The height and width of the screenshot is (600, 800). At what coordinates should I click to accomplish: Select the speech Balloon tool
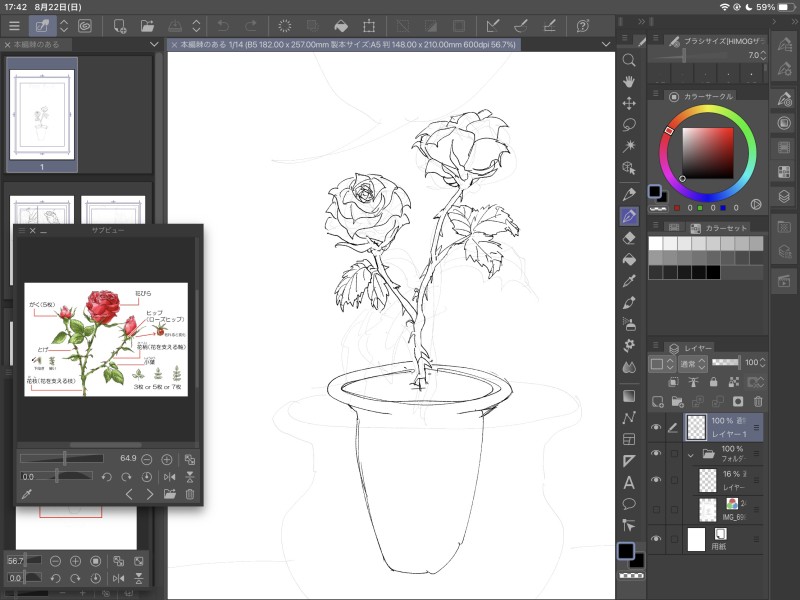pyautogui.click(x=629, y=503)
